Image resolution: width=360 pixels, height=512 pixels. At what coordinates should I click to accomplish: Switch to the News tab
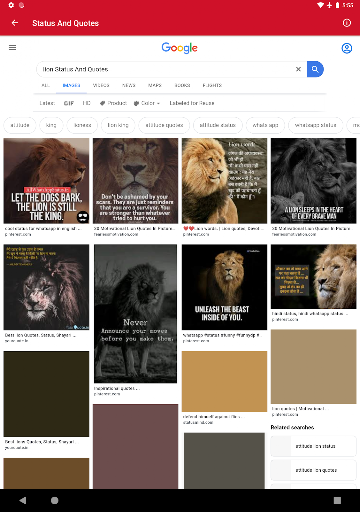pos(129,85)
